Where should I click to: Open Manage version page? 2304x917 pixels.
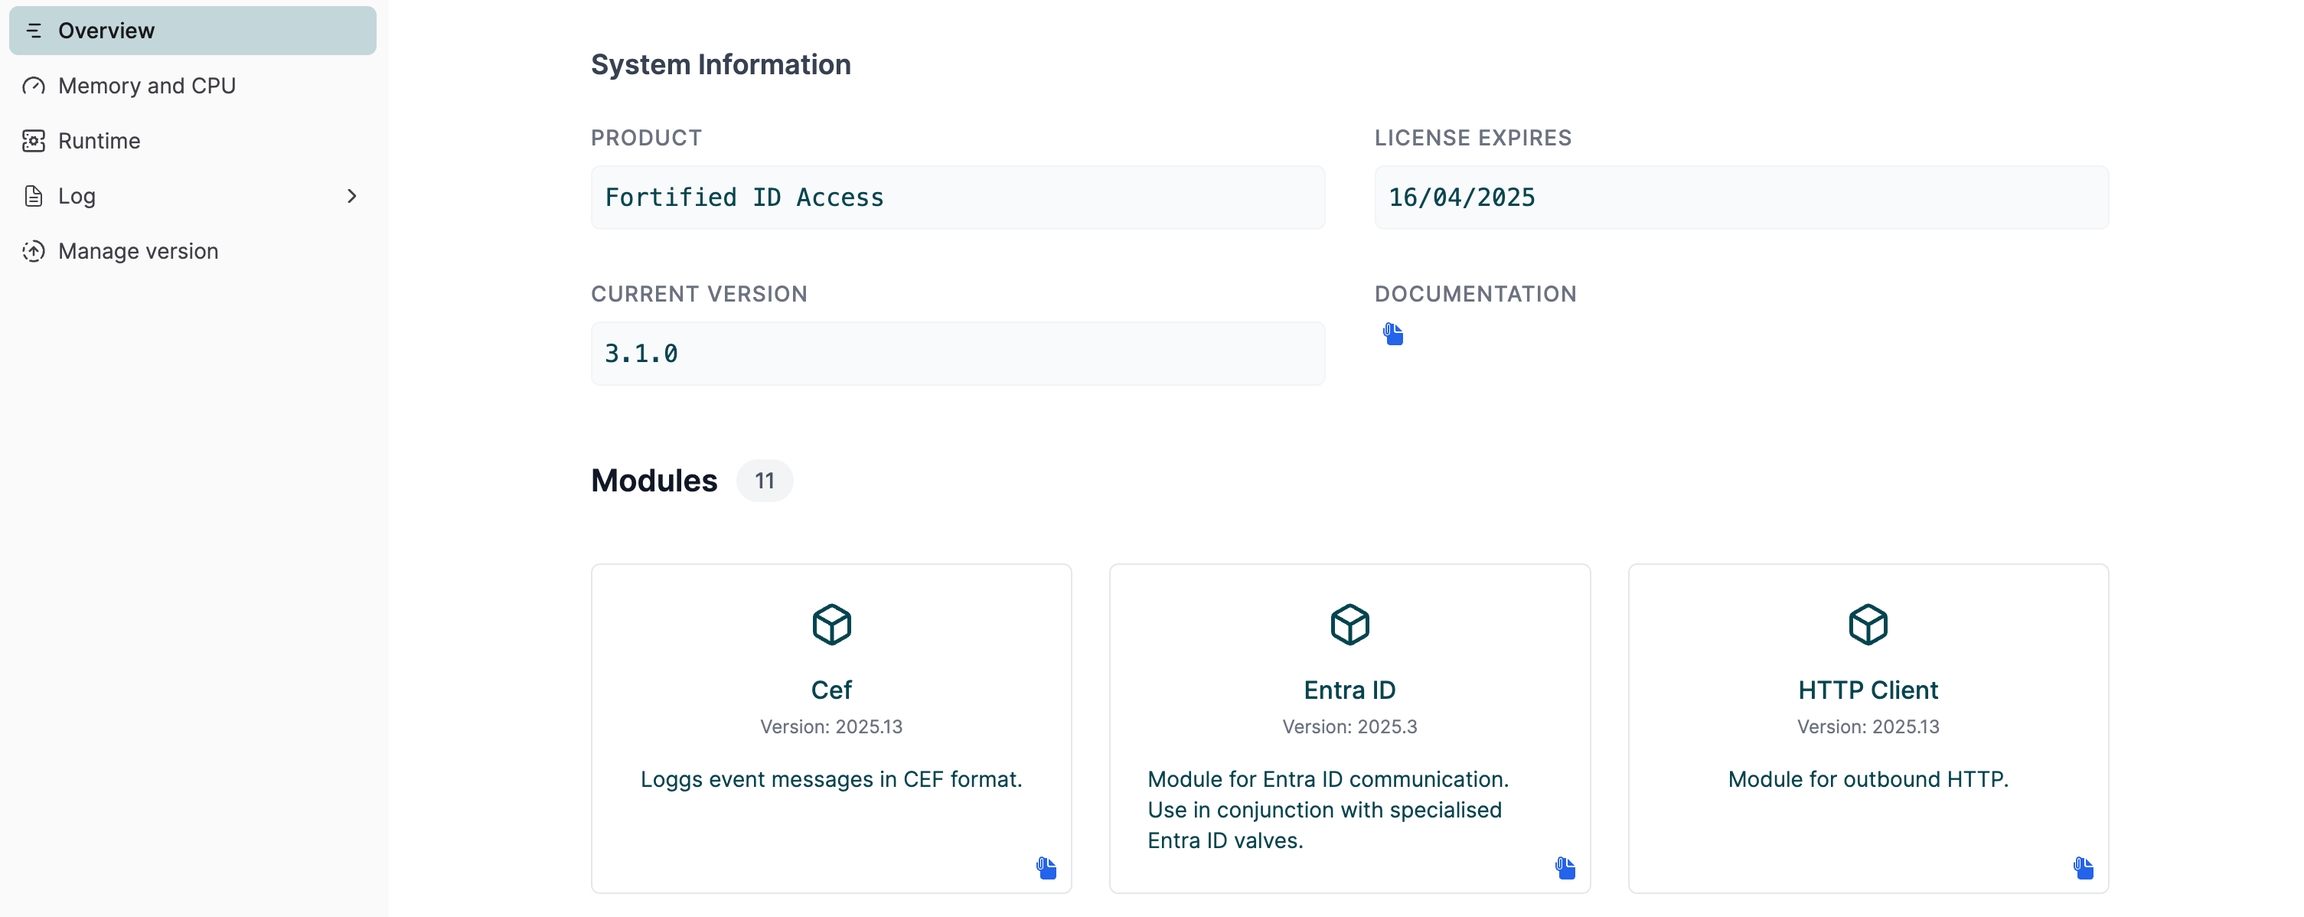click(x=137, y=251)
